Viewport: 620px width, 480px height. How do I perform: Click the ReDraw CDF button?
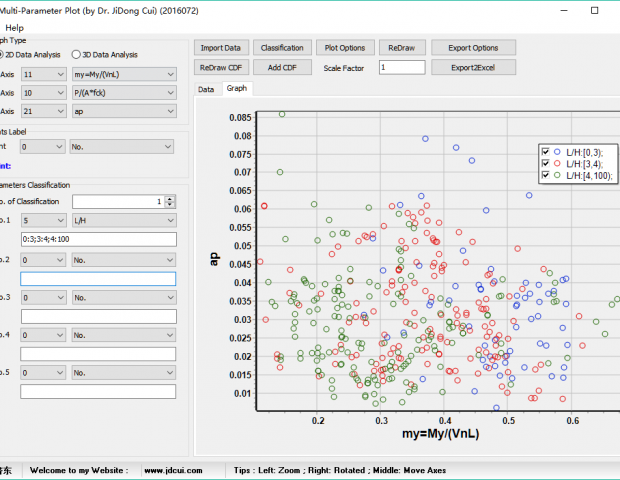click(x=220, y=67)
